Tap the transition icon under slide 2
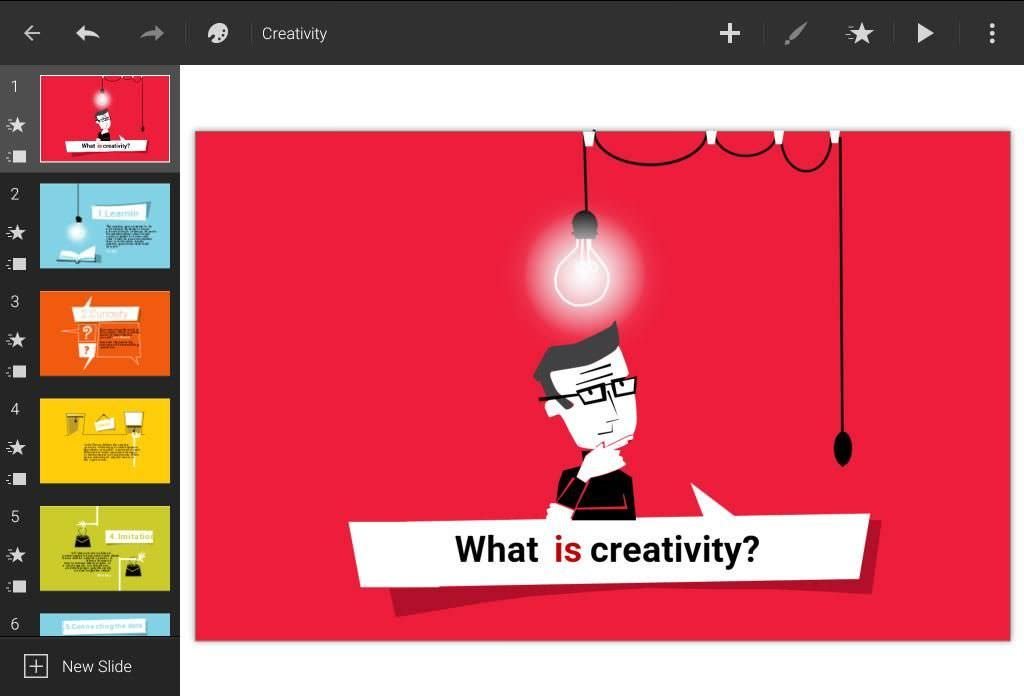 click(16, 264)
